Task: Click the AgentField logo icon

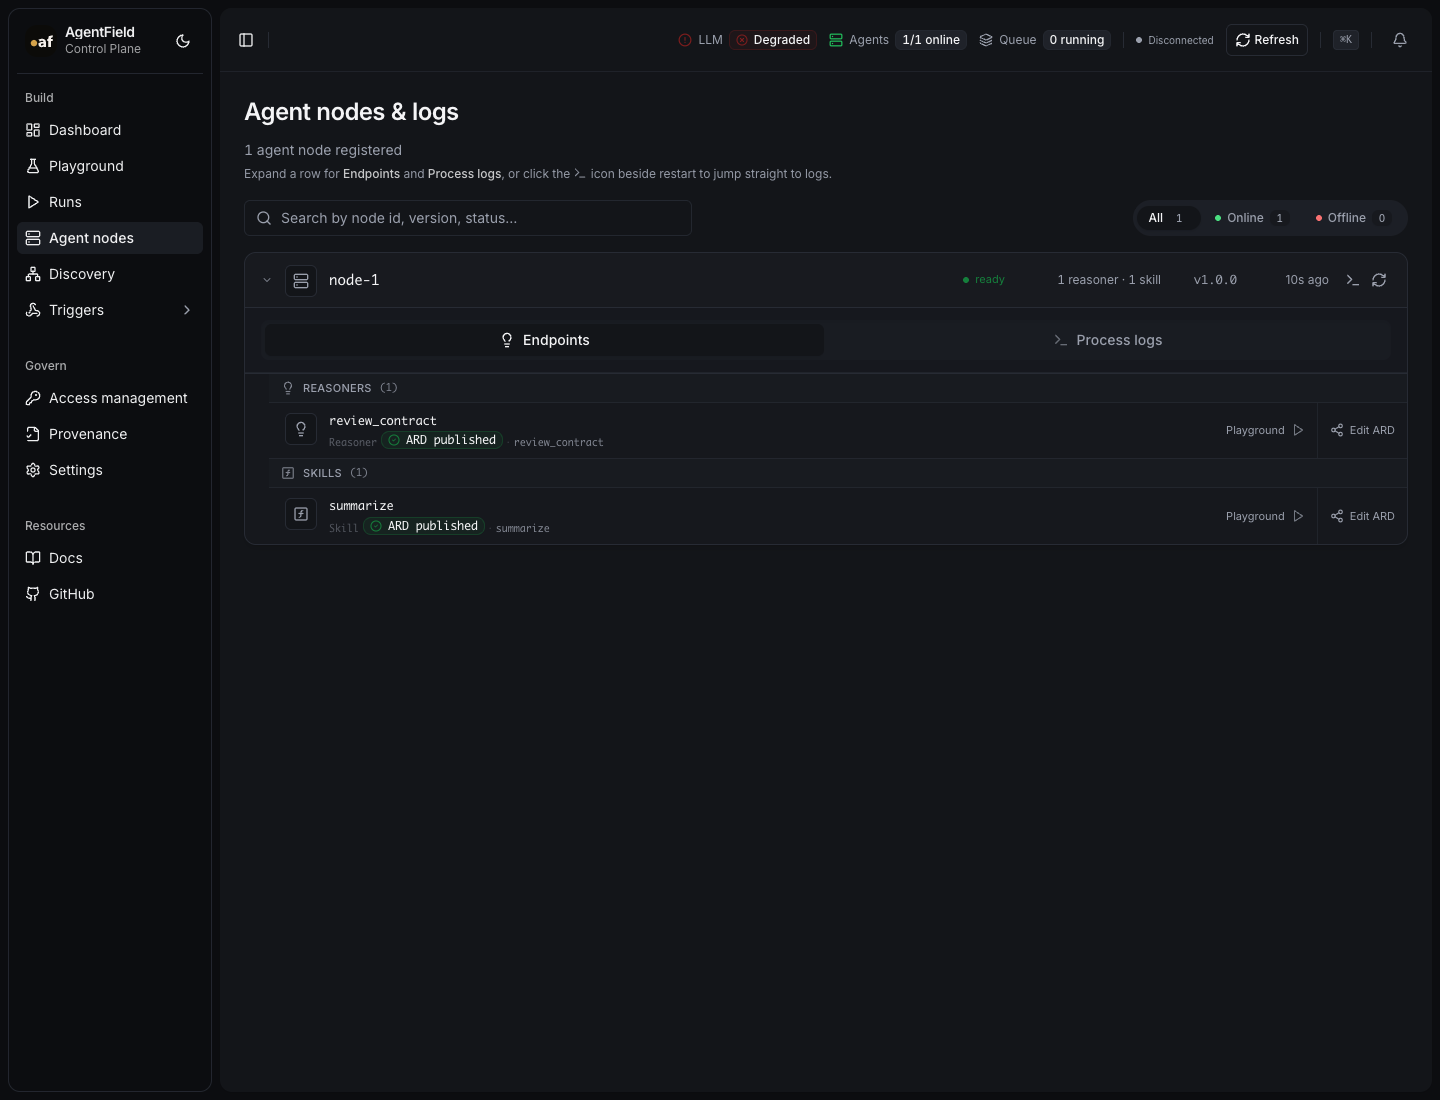Action: [41, 41]
